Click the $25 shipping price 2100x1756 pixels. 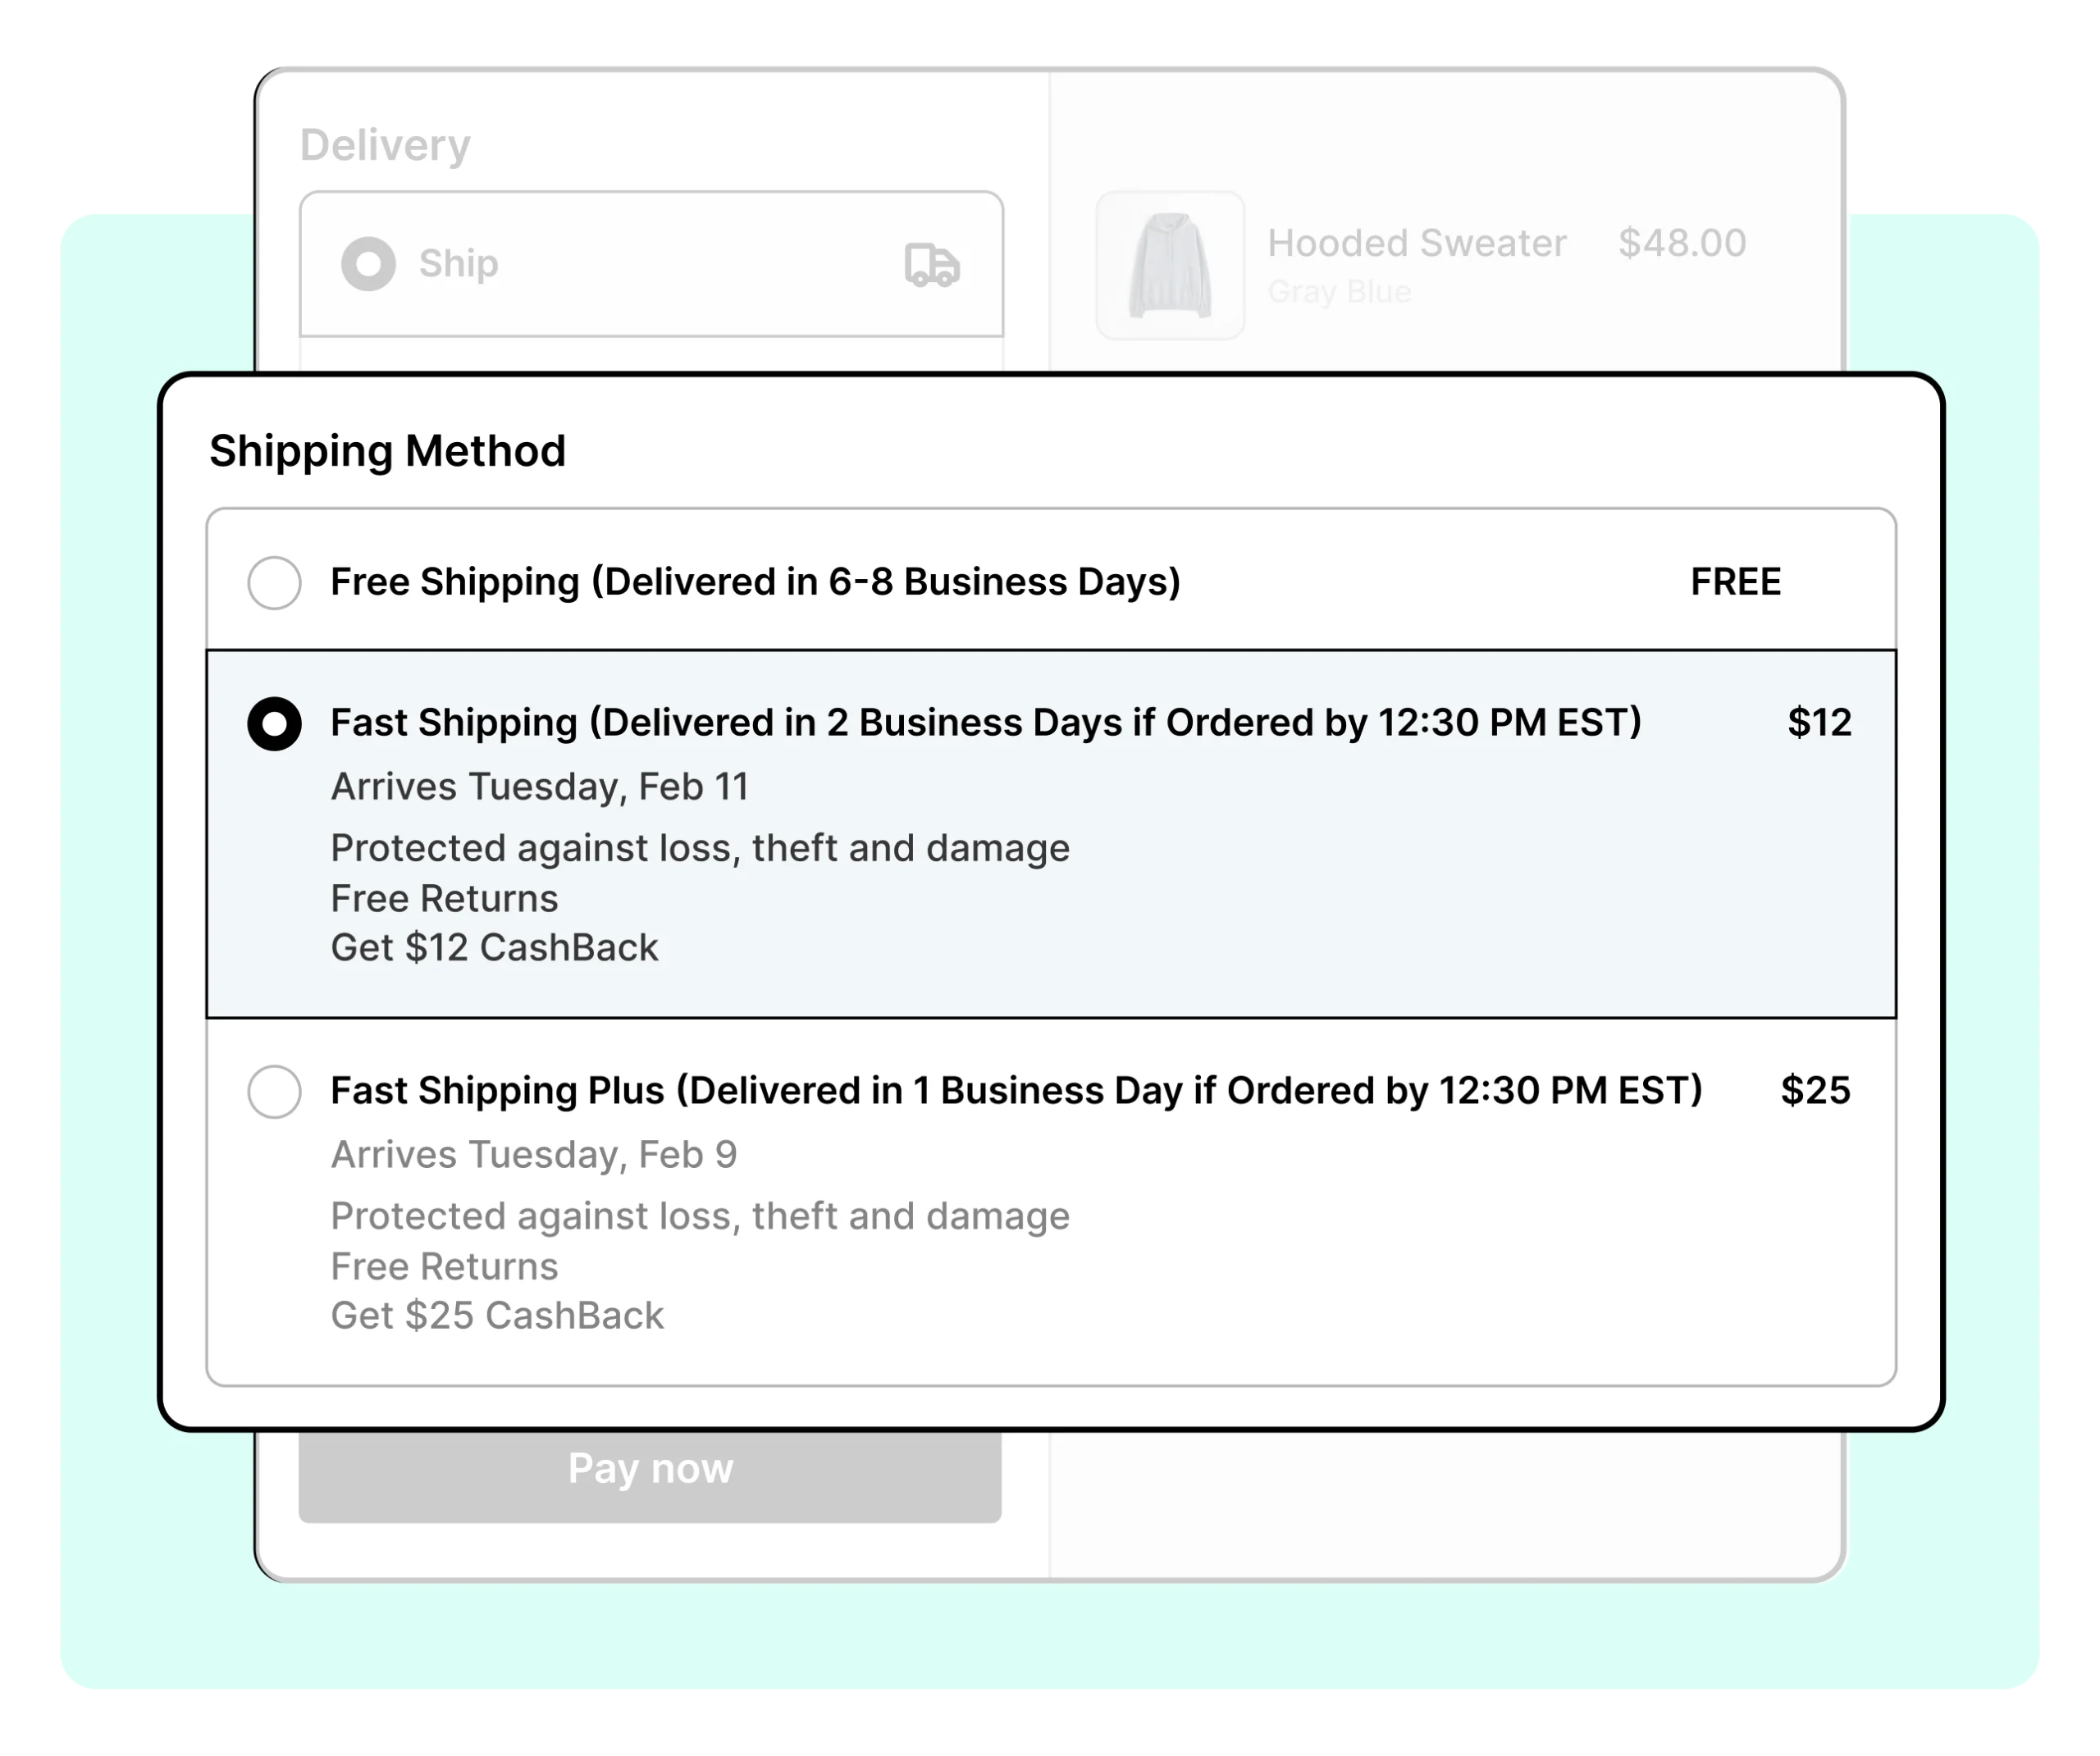[x=1815, y=1090]
